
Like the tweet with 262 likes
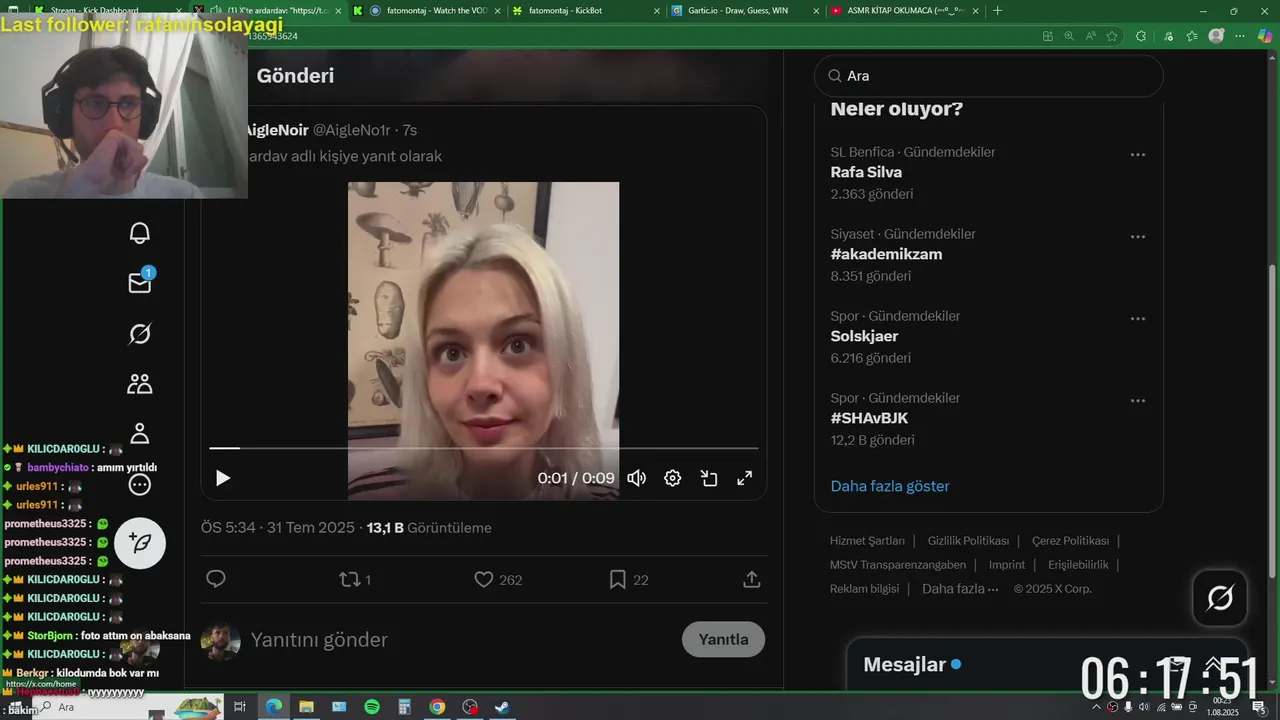coord(498,579)
